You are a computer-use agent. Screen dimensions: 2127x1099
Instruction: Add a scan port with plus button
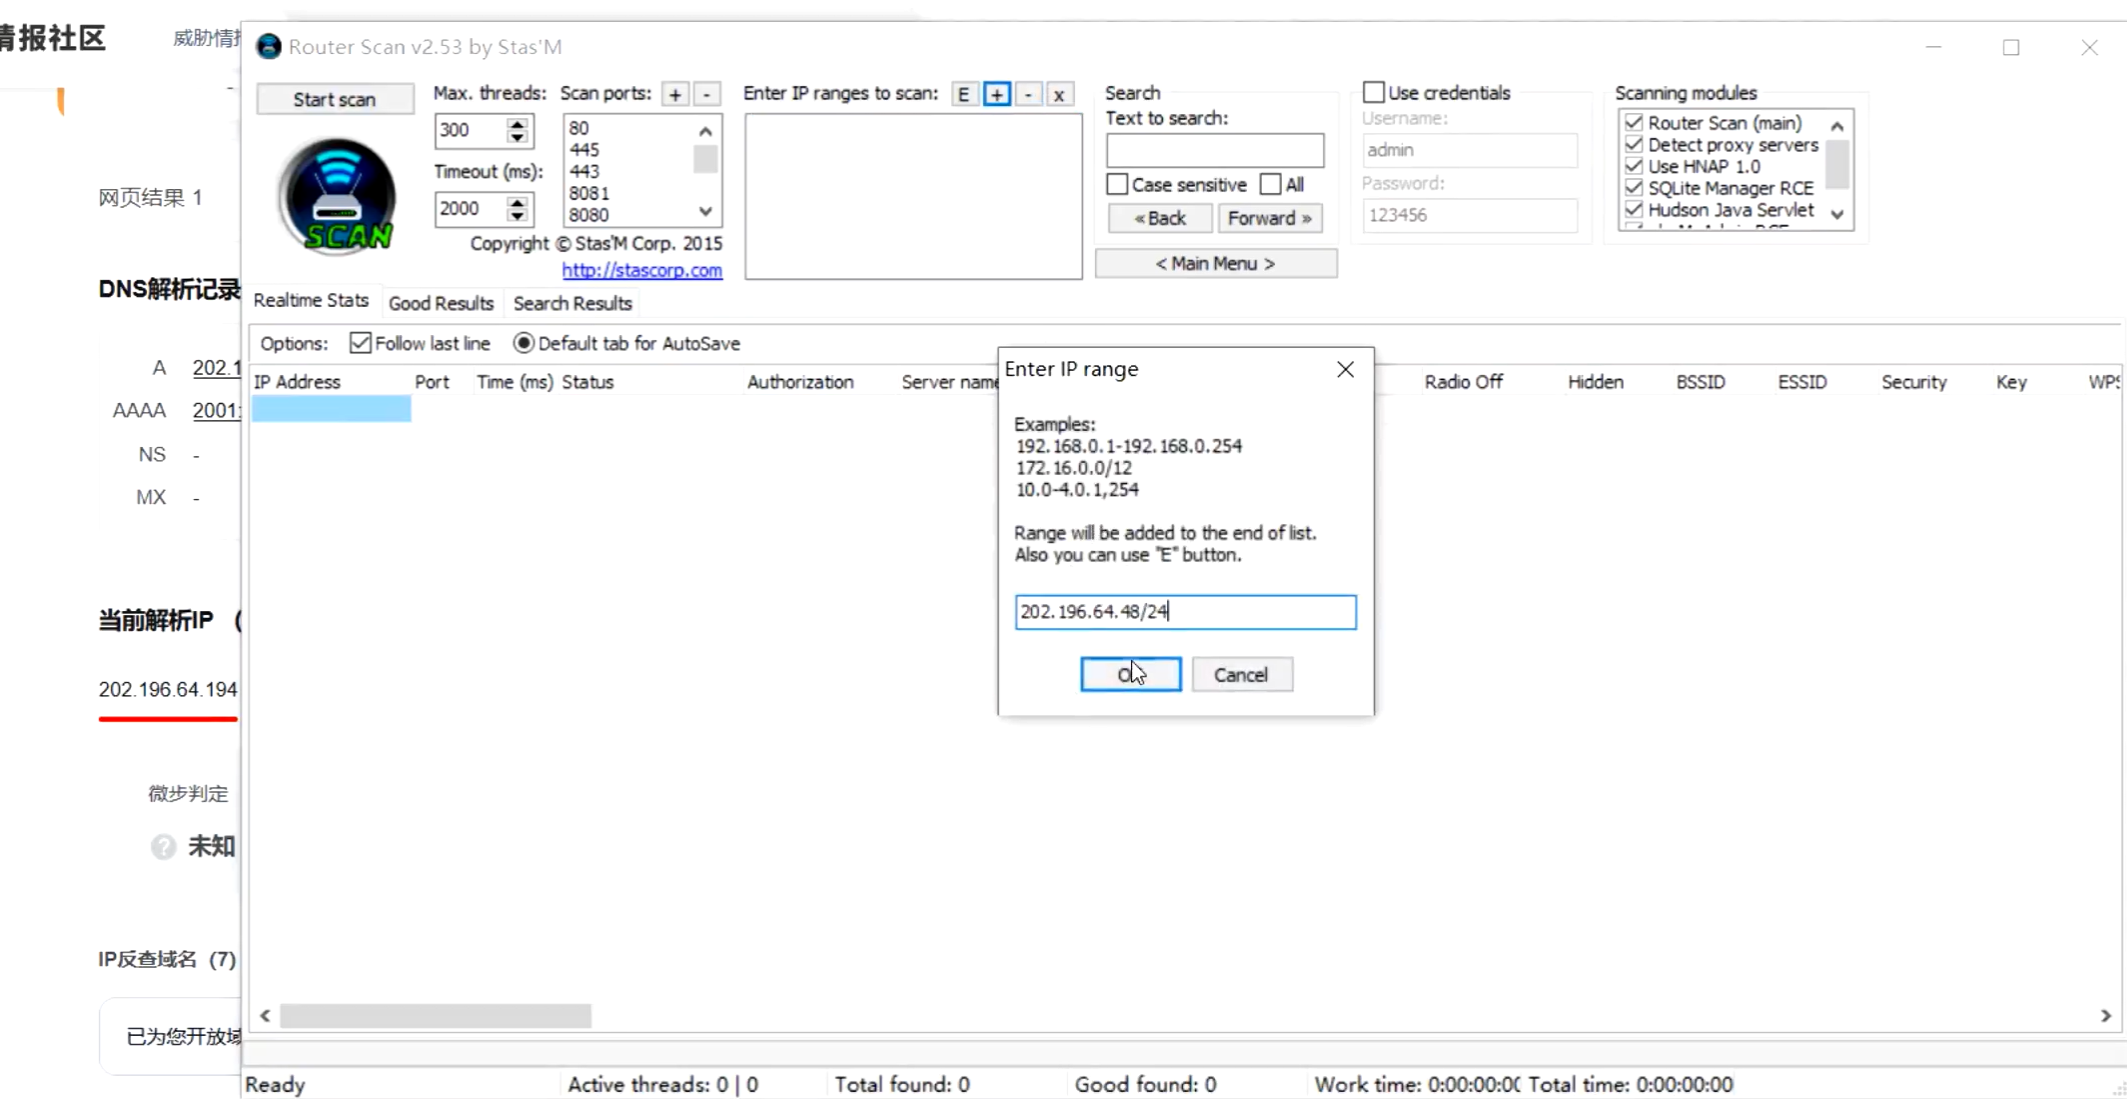pos(675,94)
